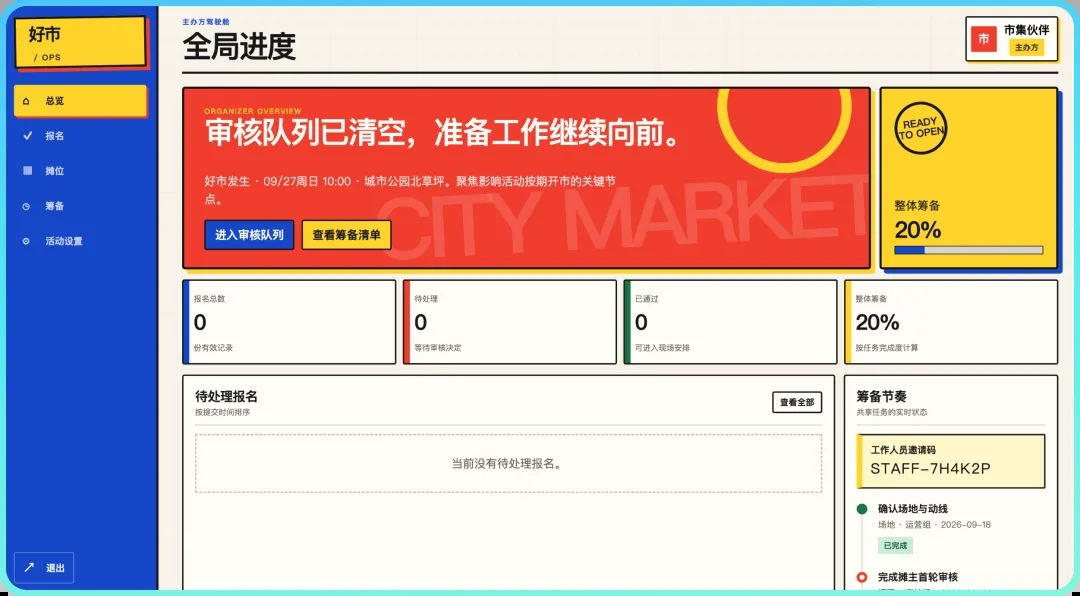Viewport: 1080px width, 596px height.
Task: Click 场地 · 运营组 · 2026-09-18 detail line
Action: 934,525
